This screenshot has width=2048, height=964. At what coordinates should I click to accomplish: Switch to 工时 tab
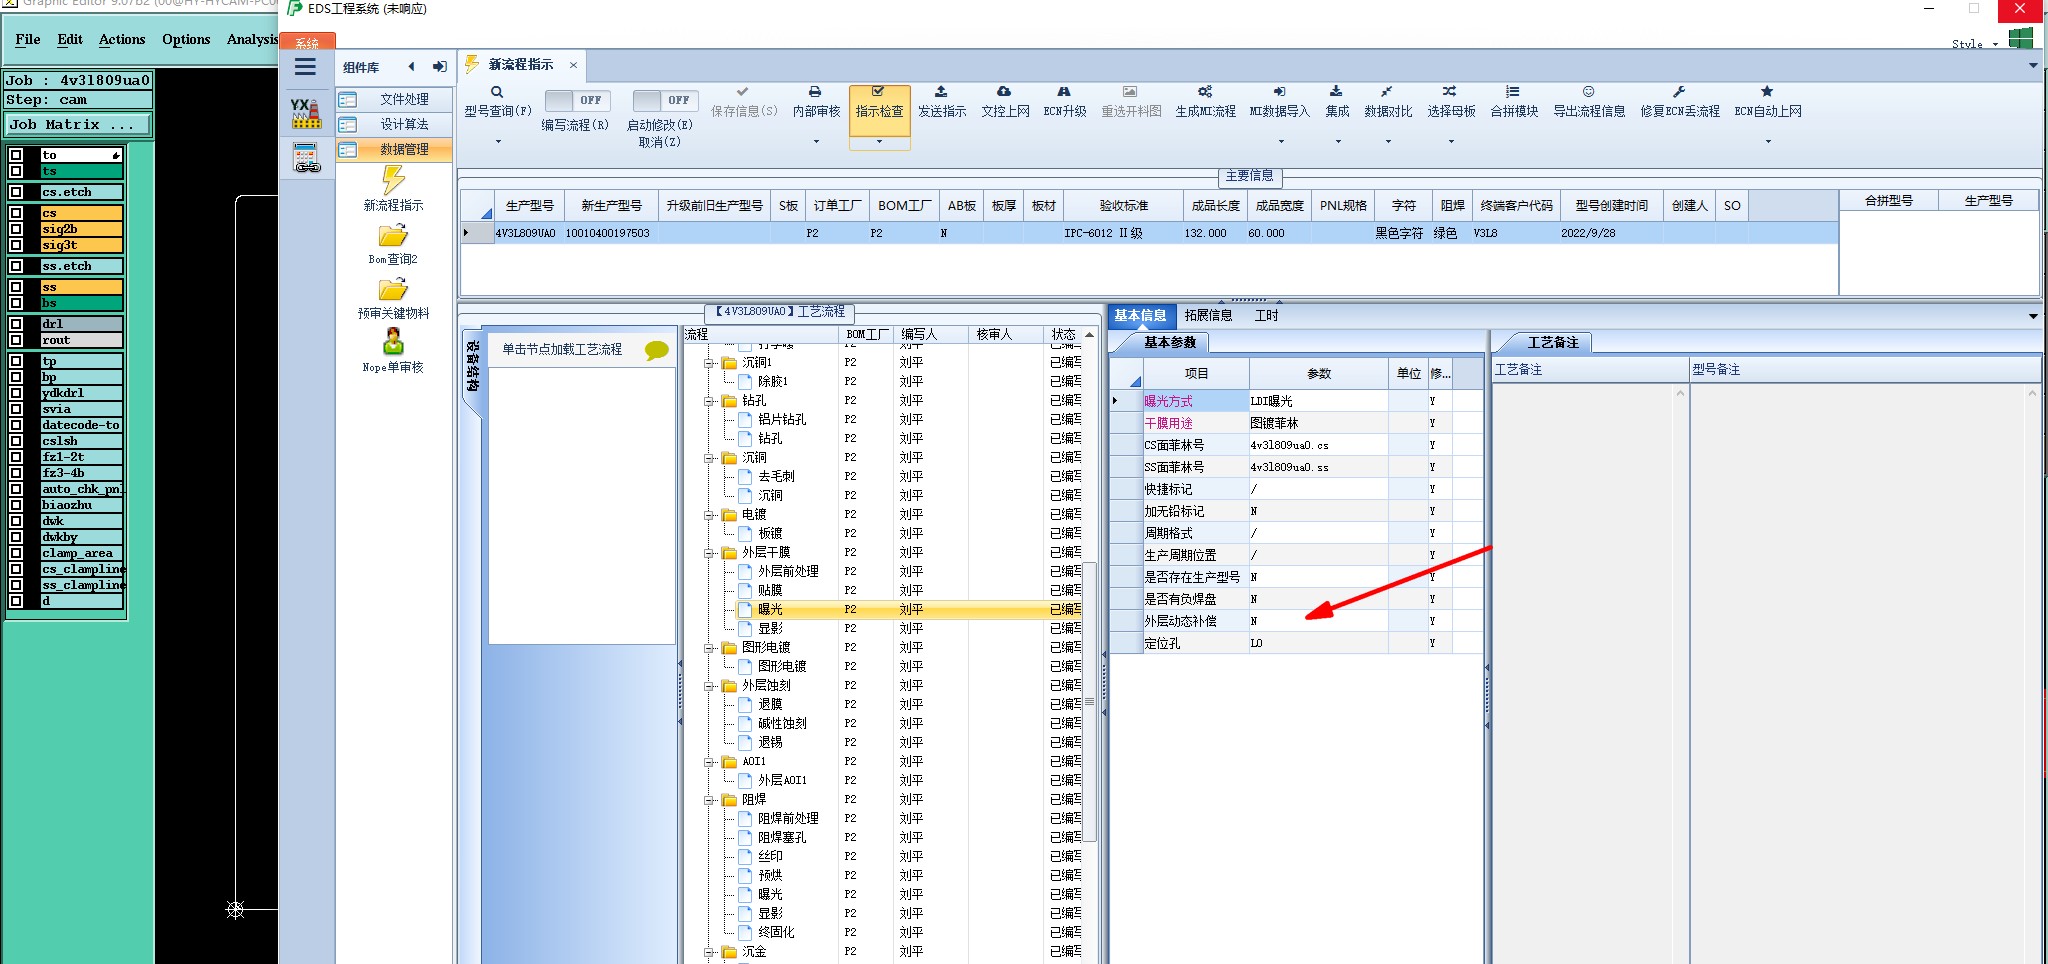point(1266,315)
